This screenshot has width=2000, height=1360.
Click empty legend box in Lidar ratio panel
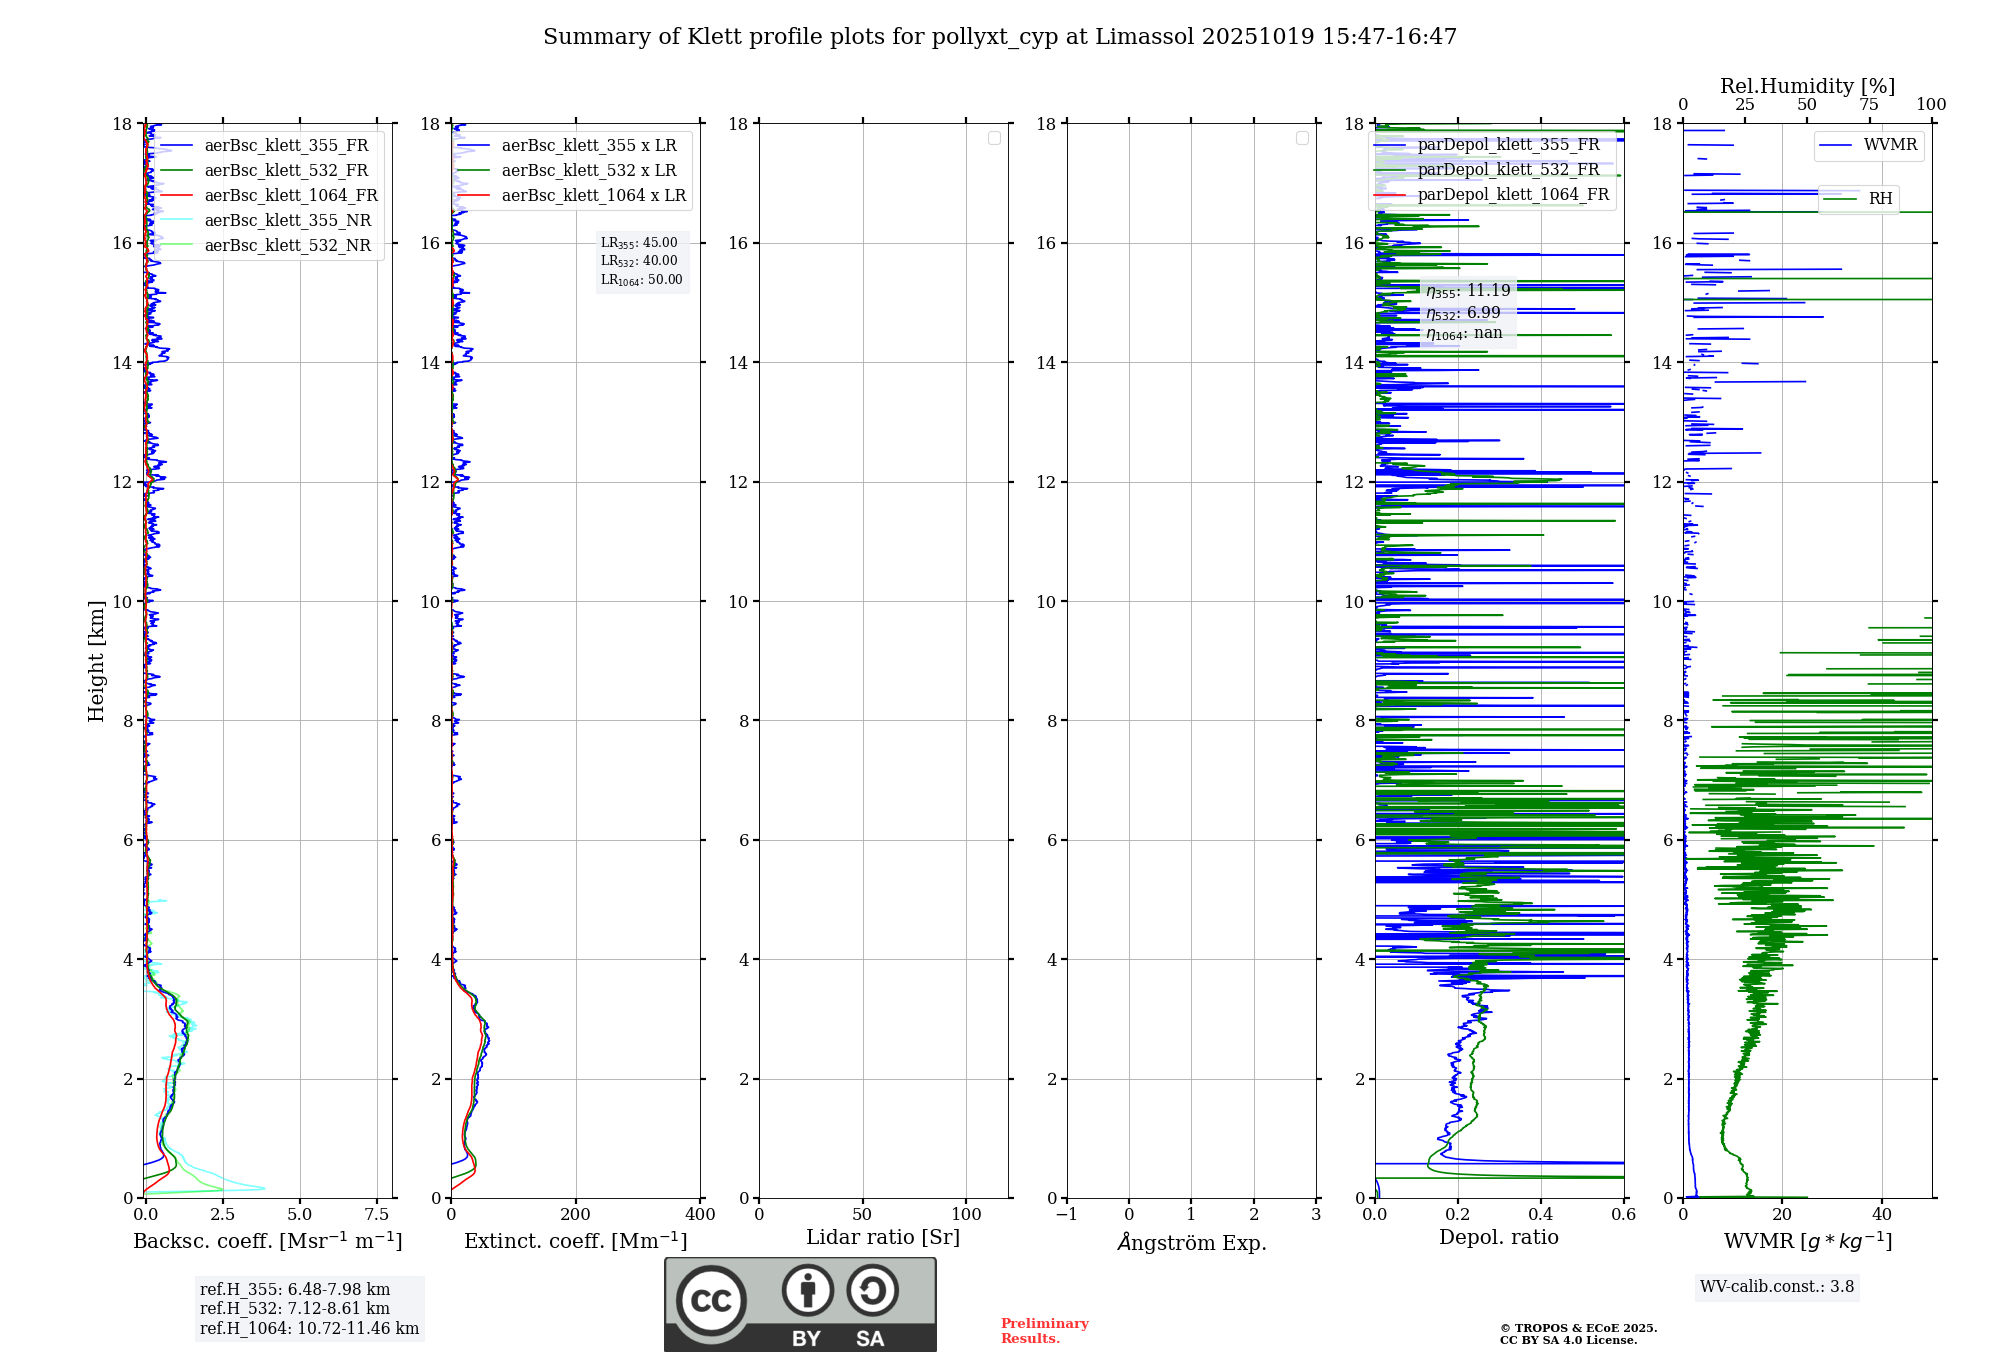[994, 138]
